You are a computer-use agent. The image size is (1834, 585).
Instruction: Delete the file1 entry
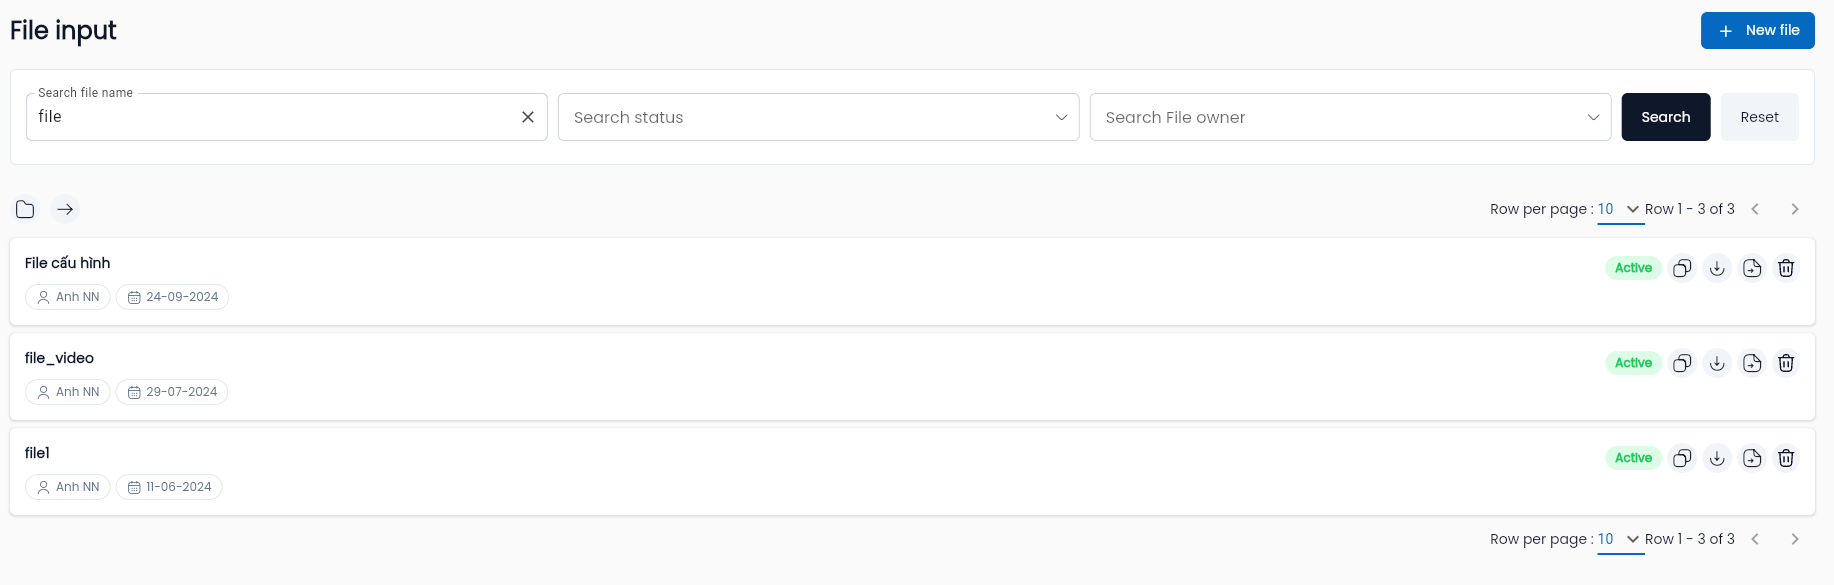coord(1786,458)
